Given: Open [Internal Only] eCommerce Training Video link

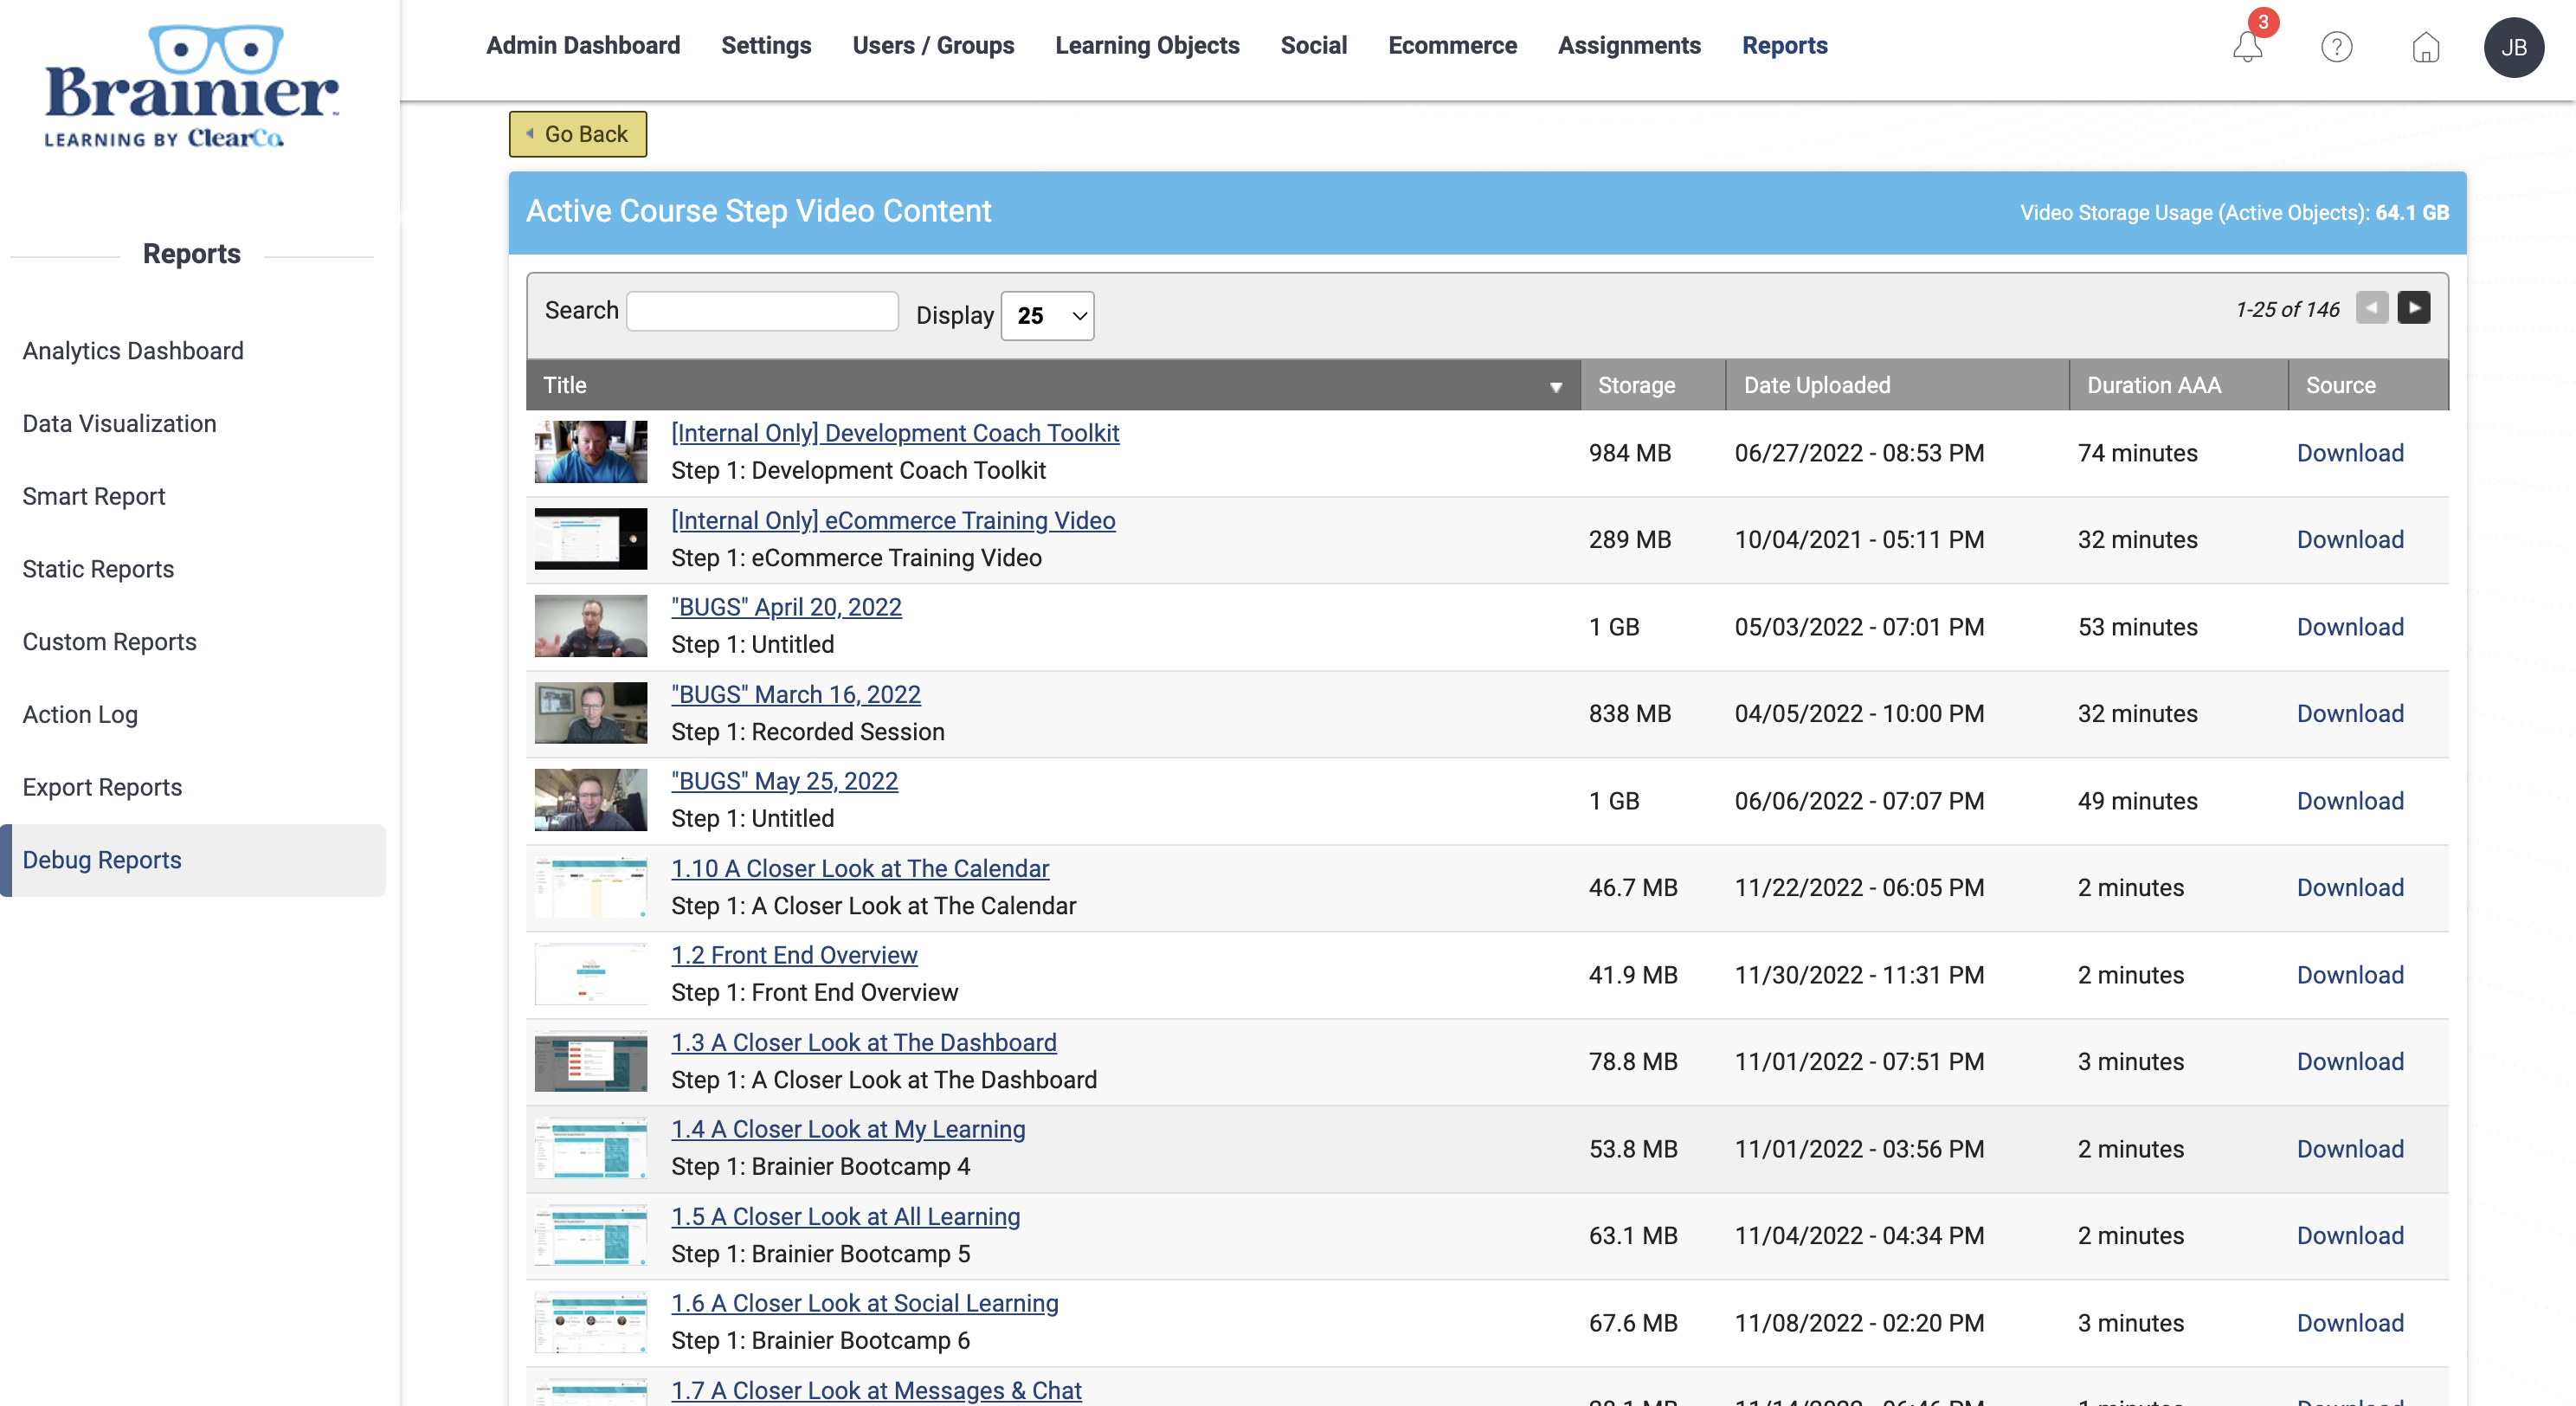Looking at the screenshot, I should 893,520.
